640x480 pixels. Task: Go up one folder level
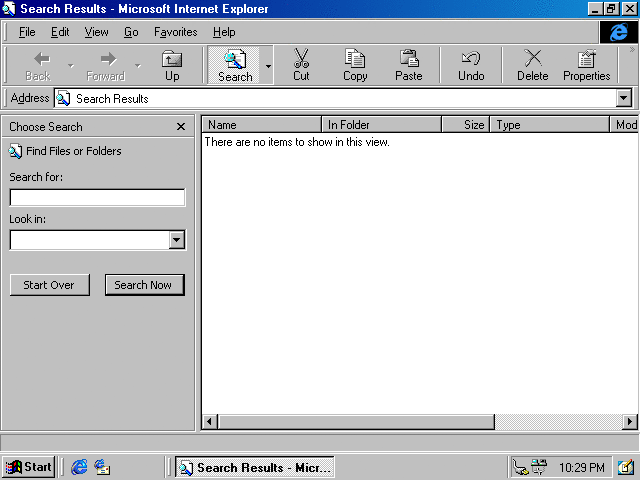(172, 65)
